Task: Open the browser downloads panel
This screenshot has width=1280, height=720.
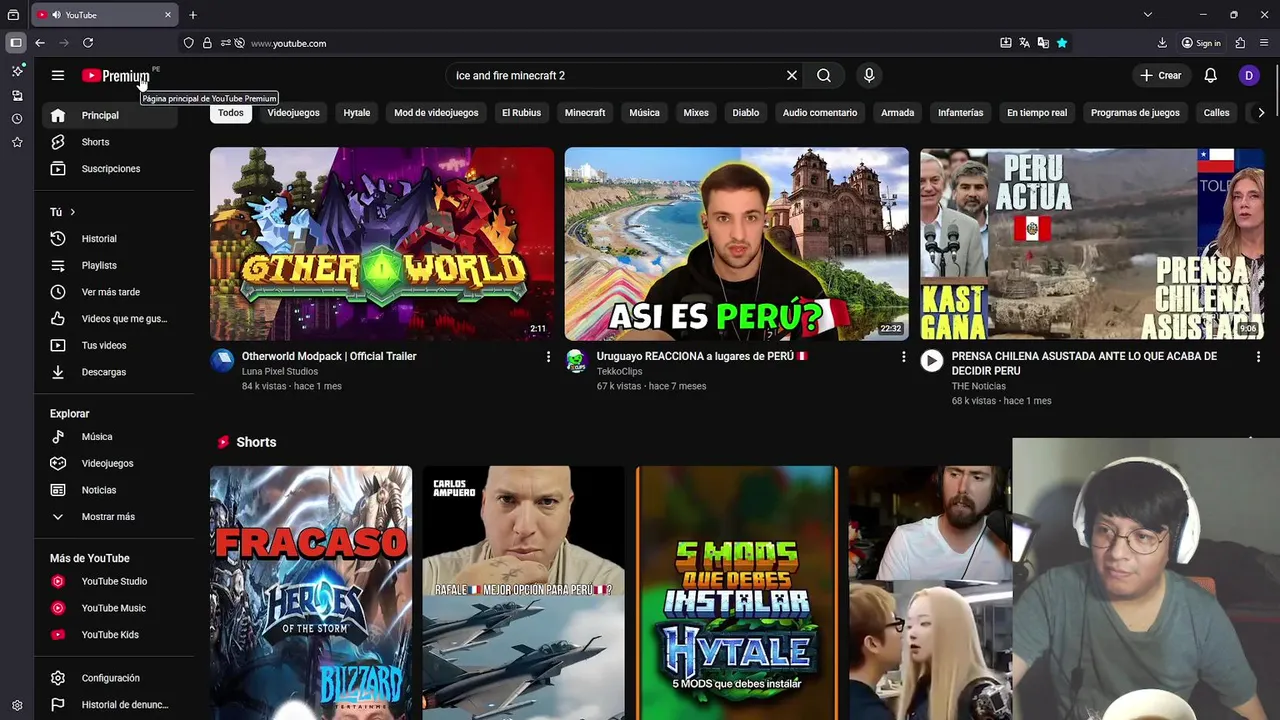Action: 1162,43
